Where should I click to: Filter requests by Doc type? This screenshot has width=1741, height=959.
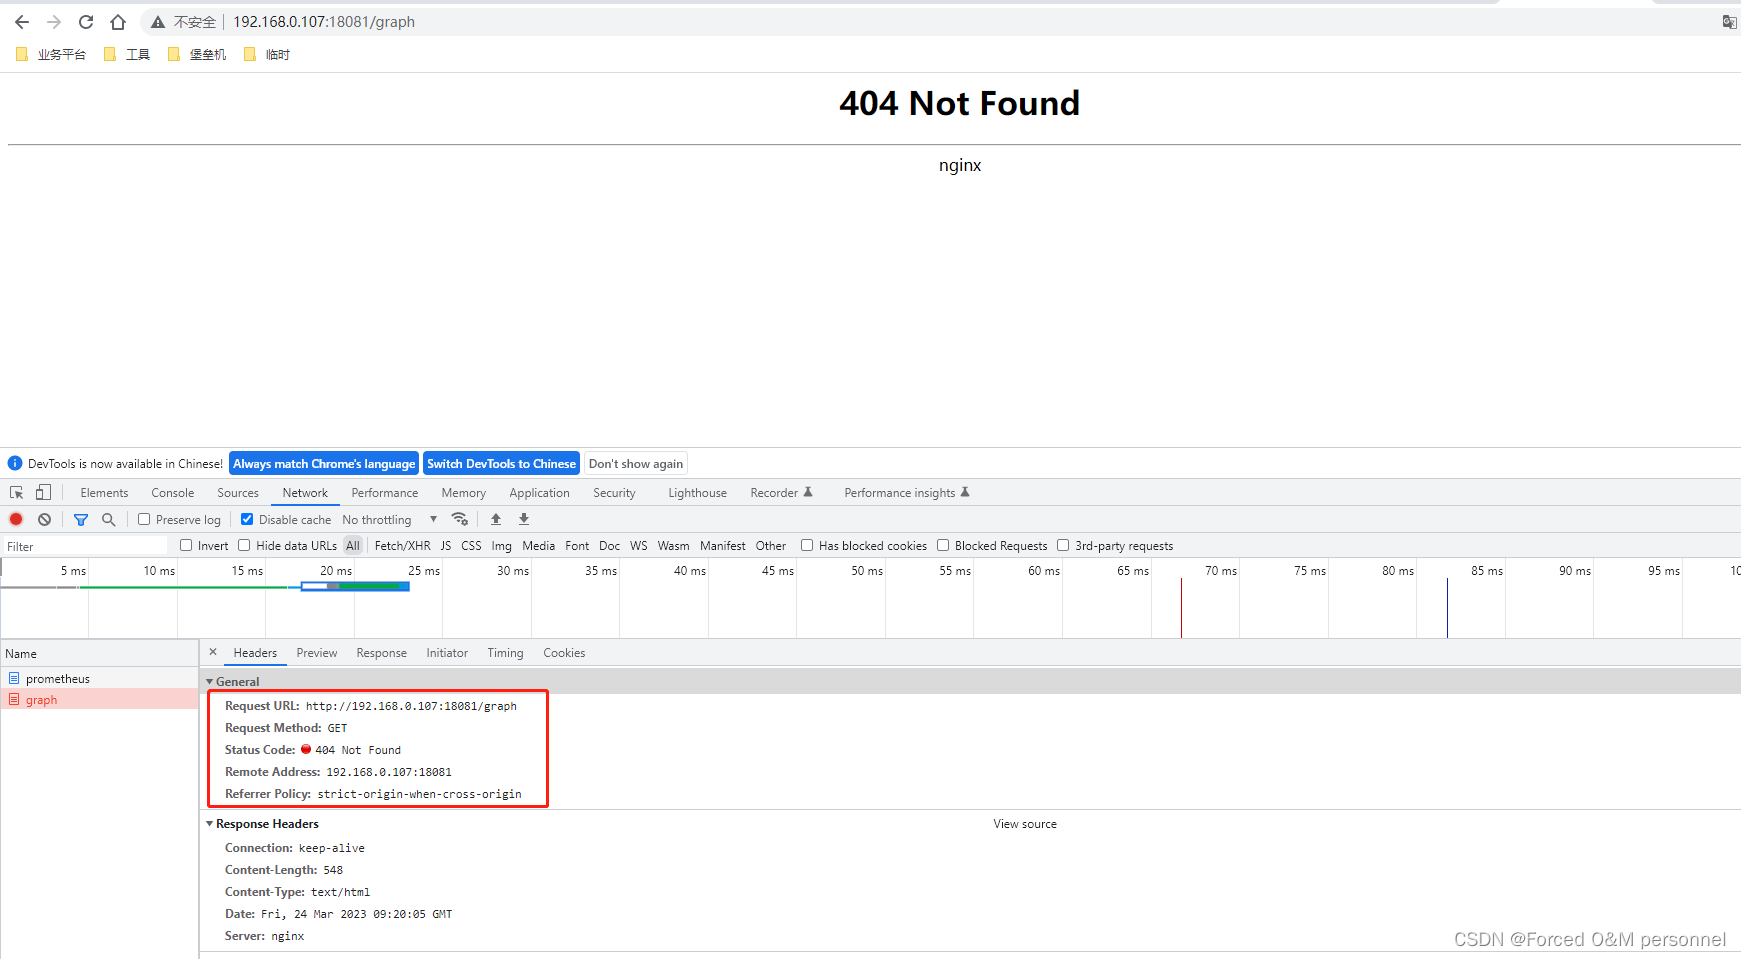point(610,546)
